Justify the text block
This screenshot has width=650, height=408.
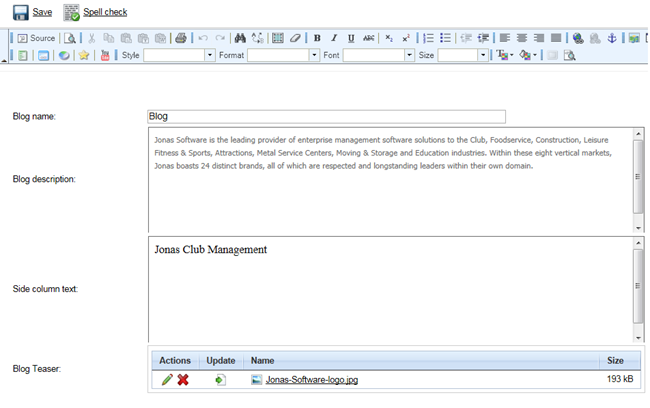pos(556,38)
